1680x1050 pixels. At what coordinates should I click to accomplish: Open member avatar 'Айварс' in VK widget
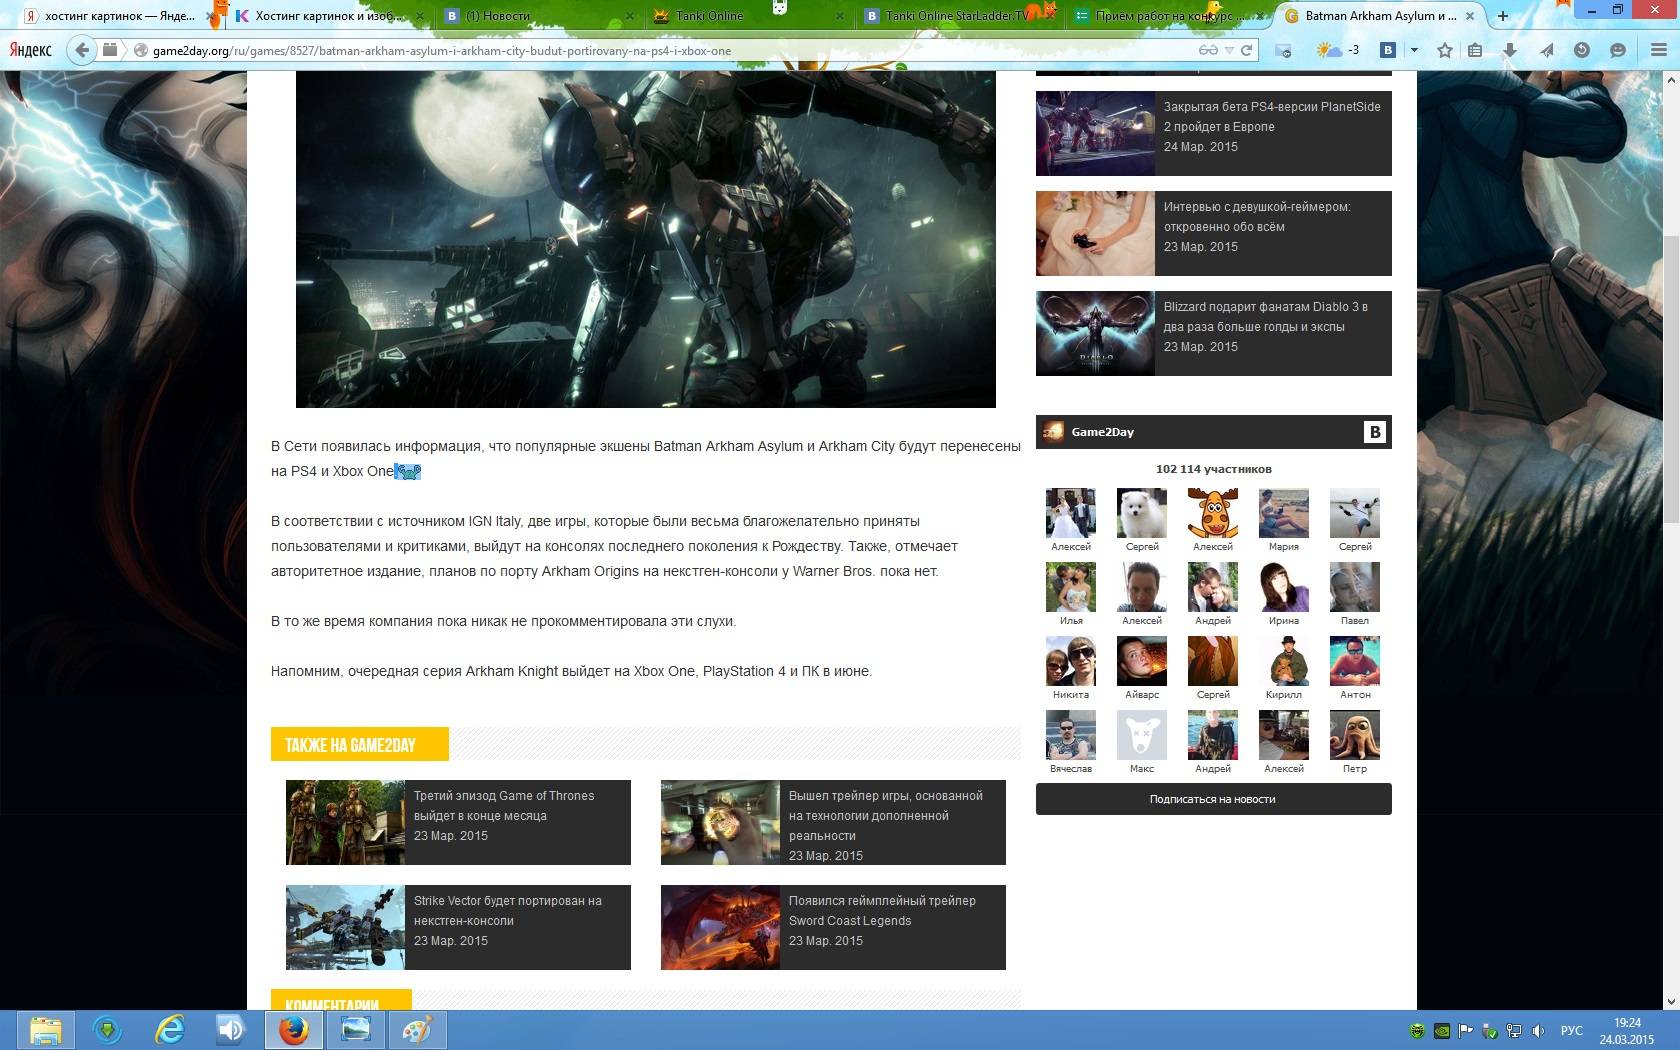[x=1142, y=661]
